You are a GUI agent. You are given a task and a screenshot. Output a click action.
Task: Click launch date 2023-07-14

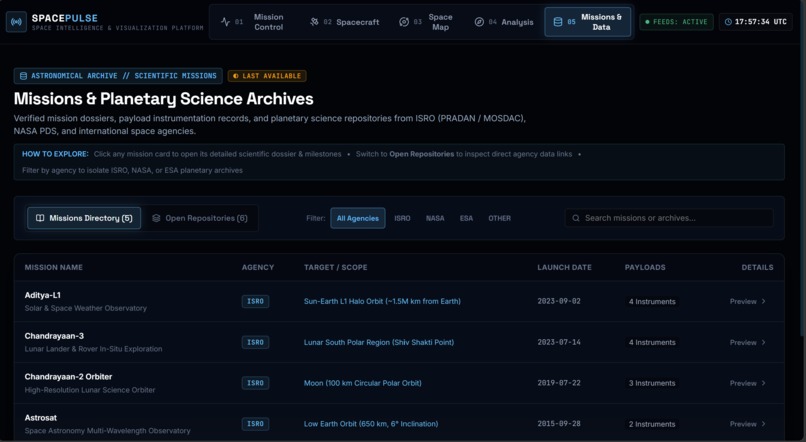[559, 342]
